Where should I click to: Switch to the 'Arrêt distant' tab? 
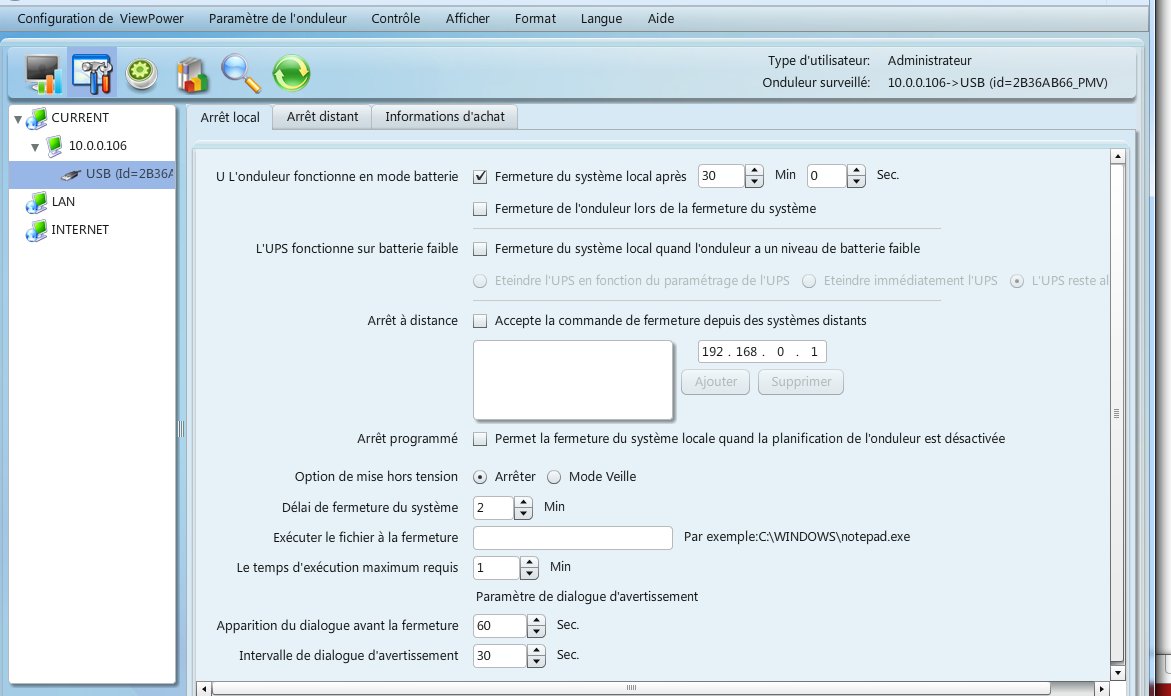(x=322, y=117)
